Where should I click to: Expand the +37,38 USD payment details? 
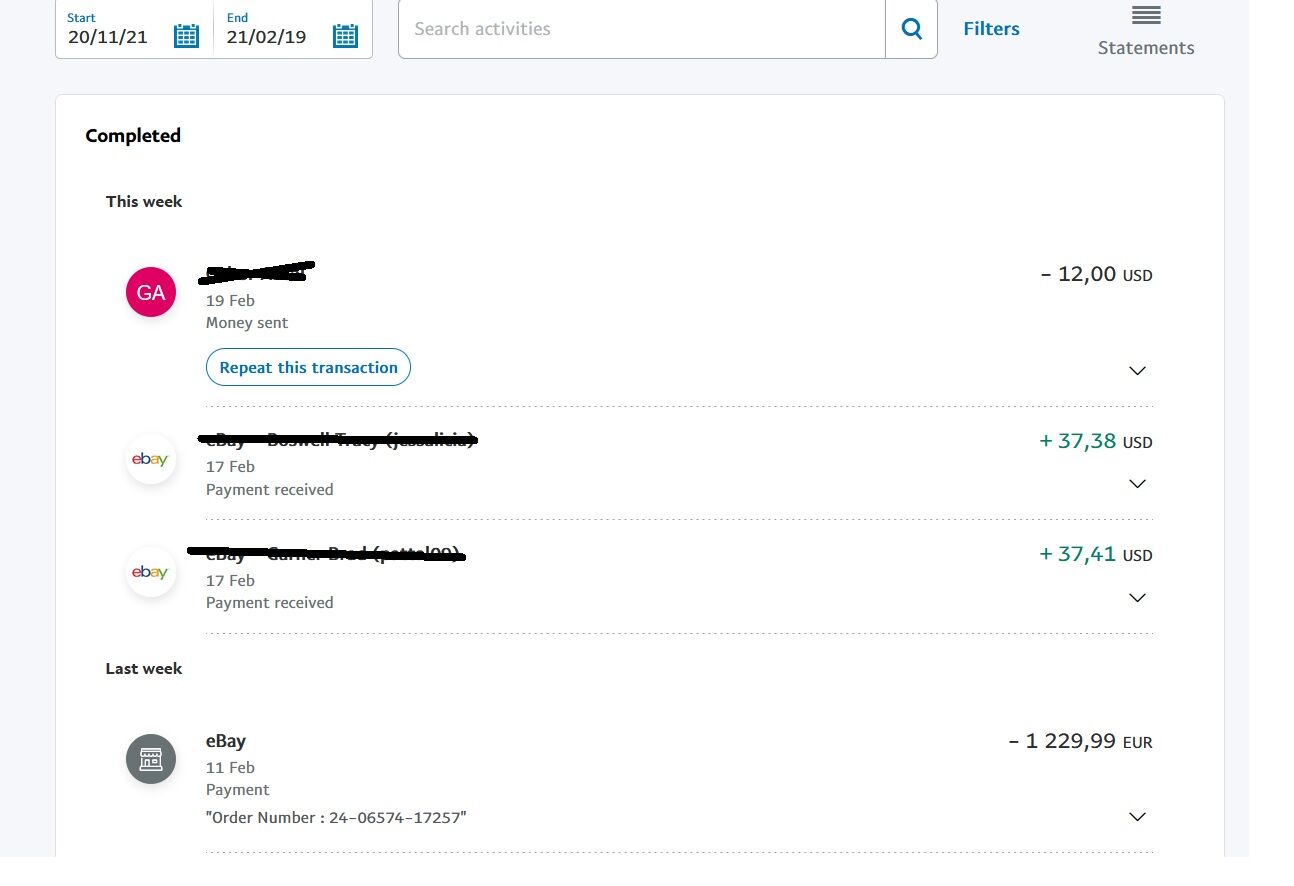(x=1137, y=484)
